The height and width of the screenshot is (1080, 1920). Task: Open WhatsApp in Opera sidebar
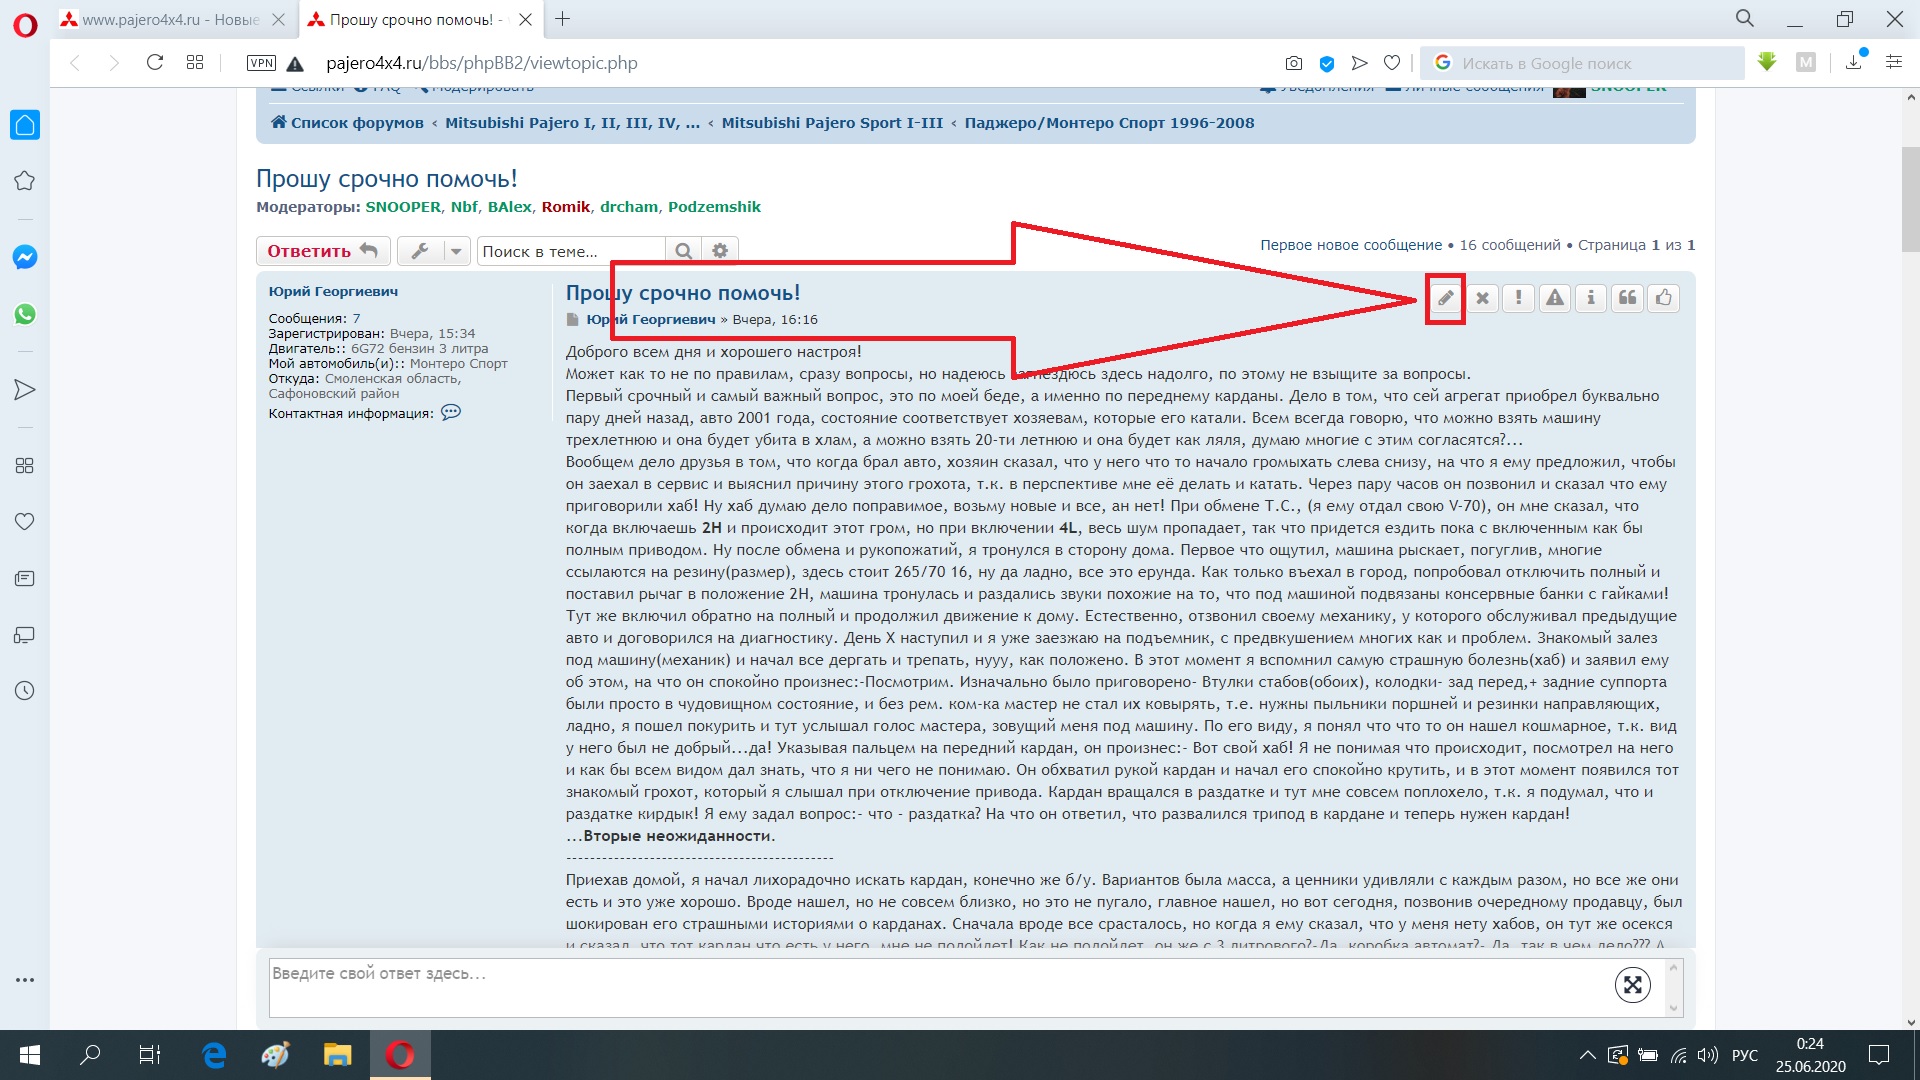[x=25, y=314]
